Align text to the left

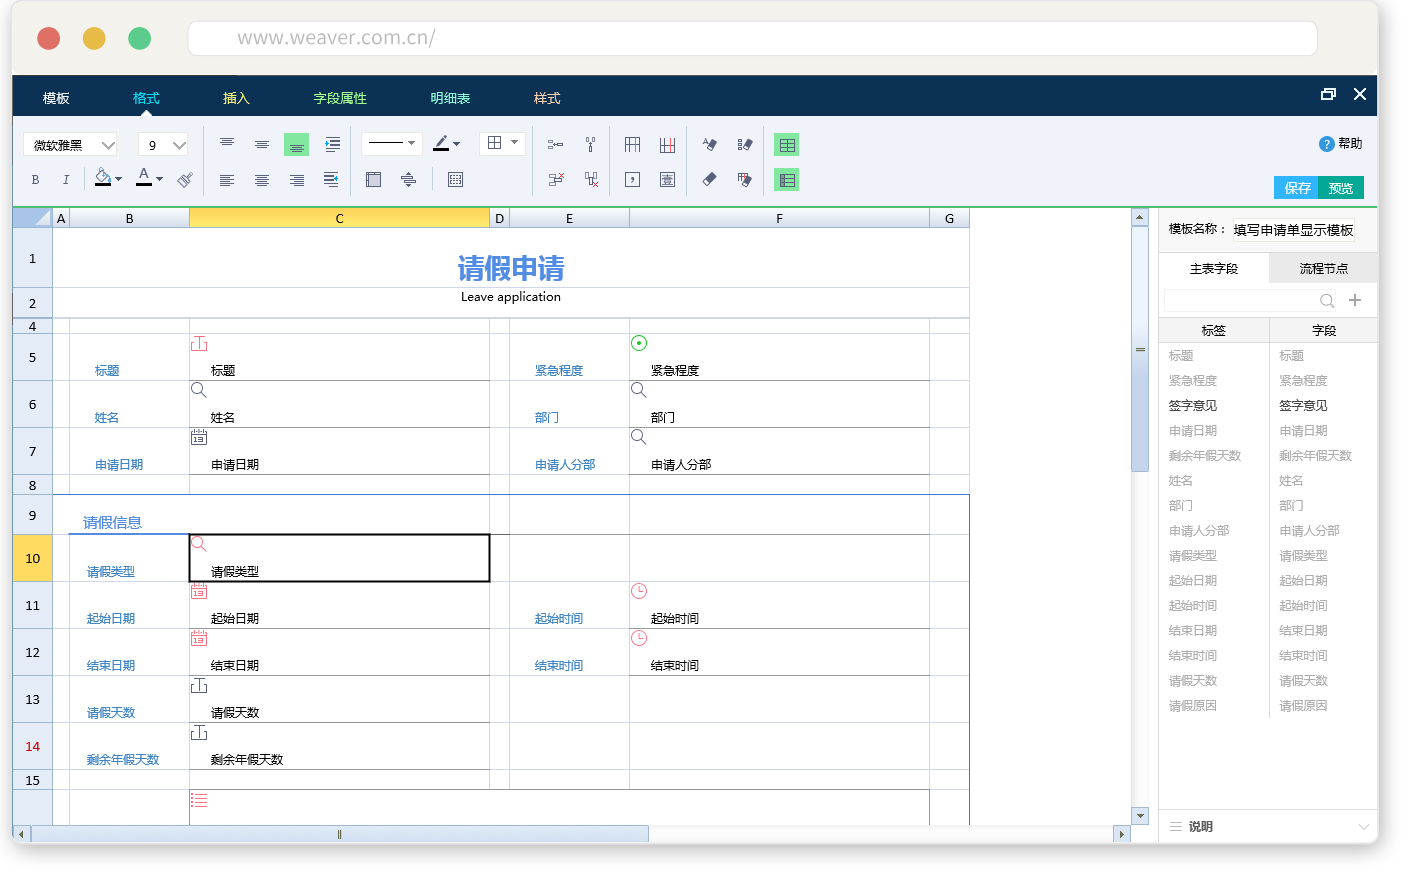[x=227, y=180]
